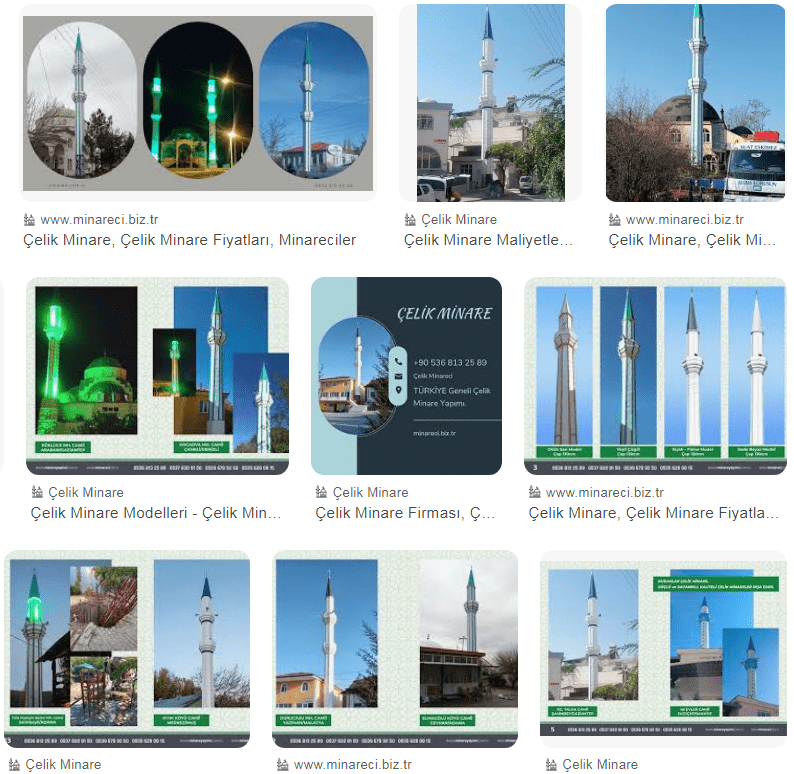The height and width of the screenshot is (774, 794).
Task: Open thumbnail showing four minaret models side by side
Action: coord(655,375)
